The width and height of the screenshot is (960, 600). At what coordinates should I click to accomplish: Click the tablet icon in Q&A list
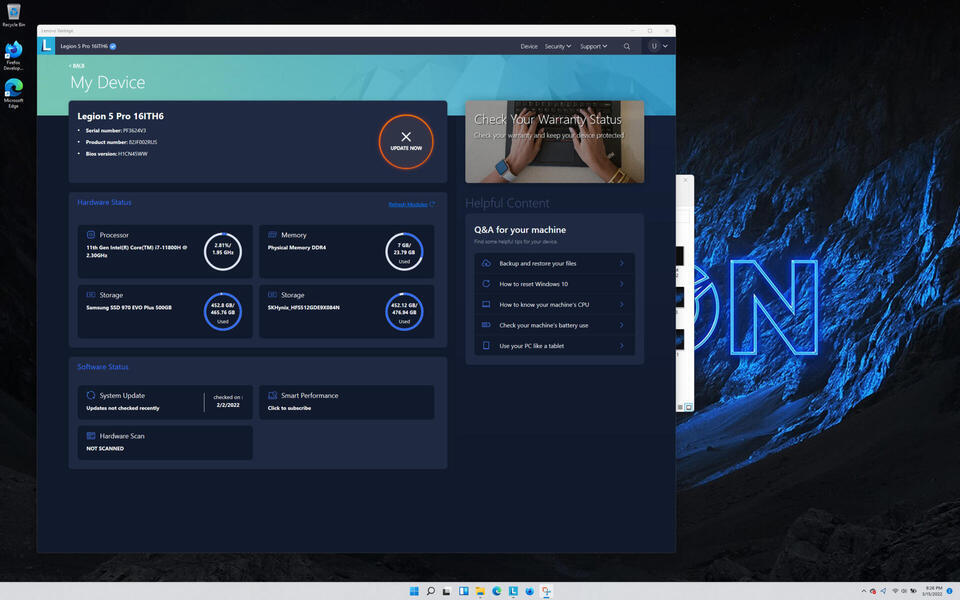tap(486, 345)
